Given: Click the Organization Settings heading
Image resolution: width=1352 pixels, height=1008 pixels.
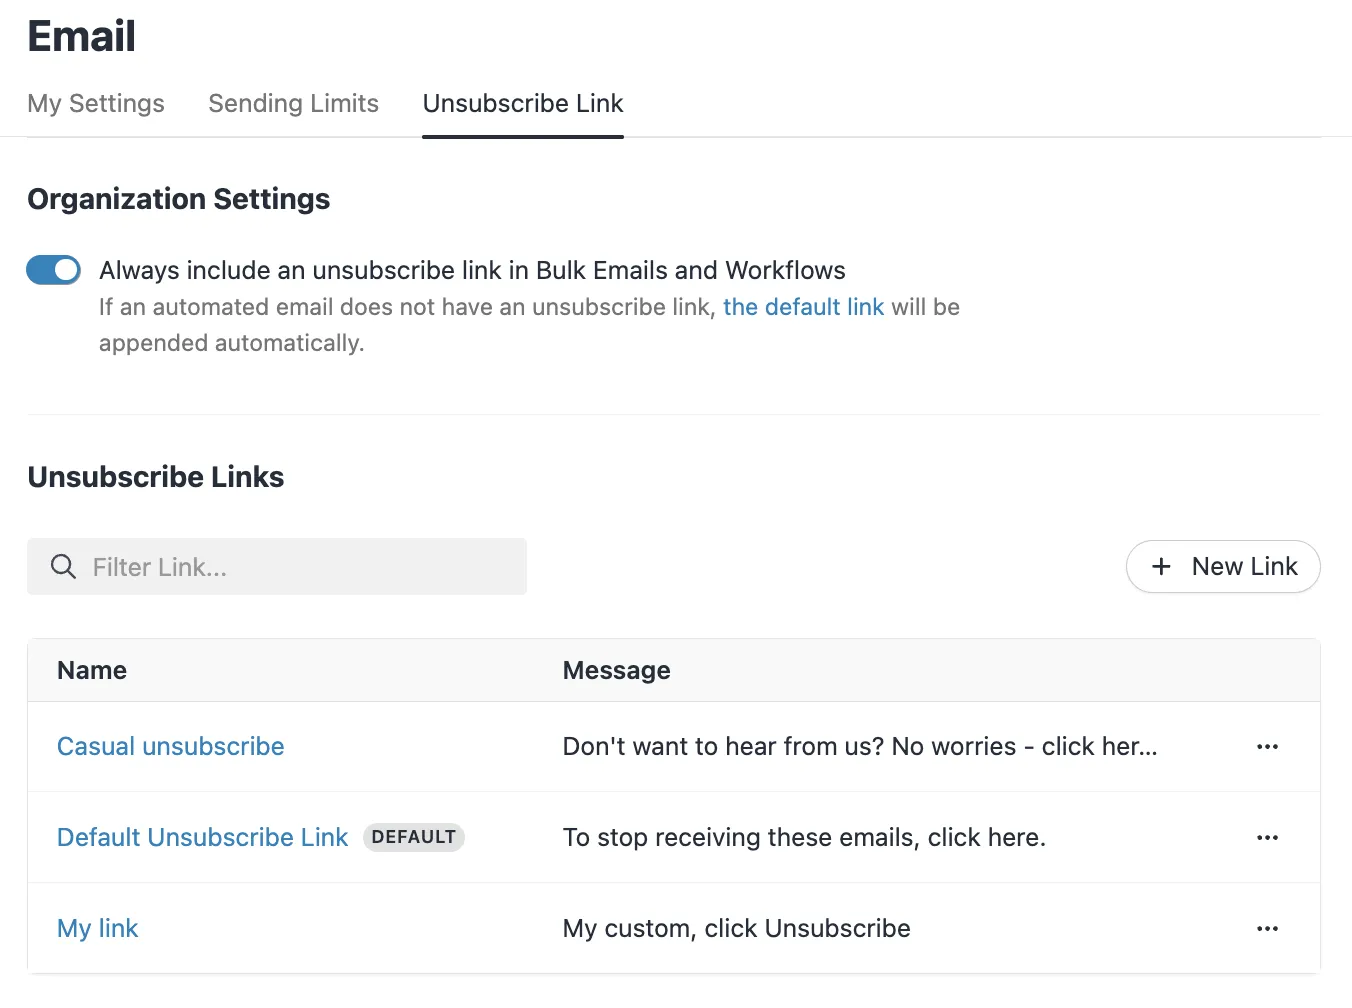Looking at the screenshot, I should (179, 199).
